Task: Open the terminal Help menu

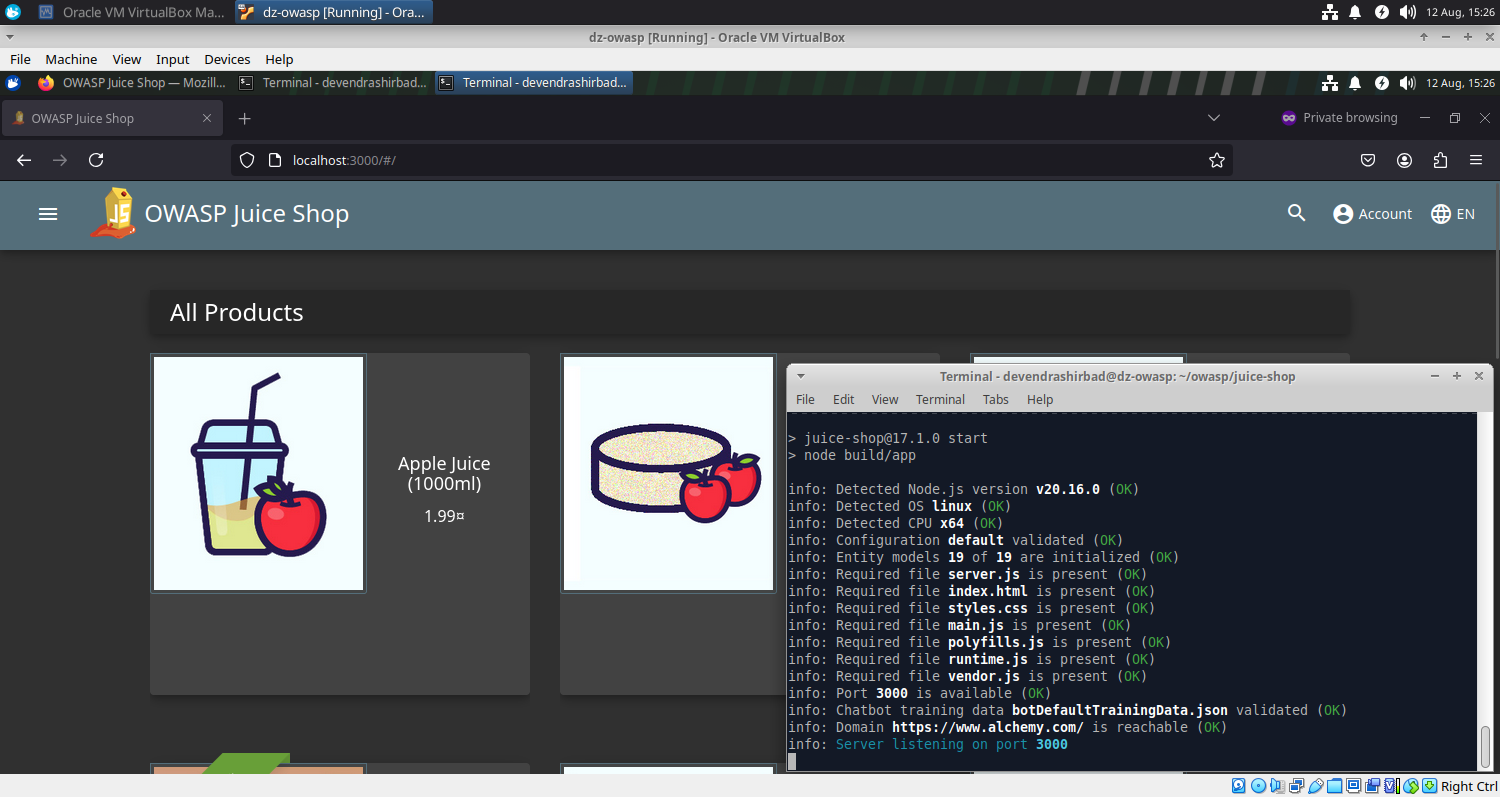Action: click(1040, 399)
